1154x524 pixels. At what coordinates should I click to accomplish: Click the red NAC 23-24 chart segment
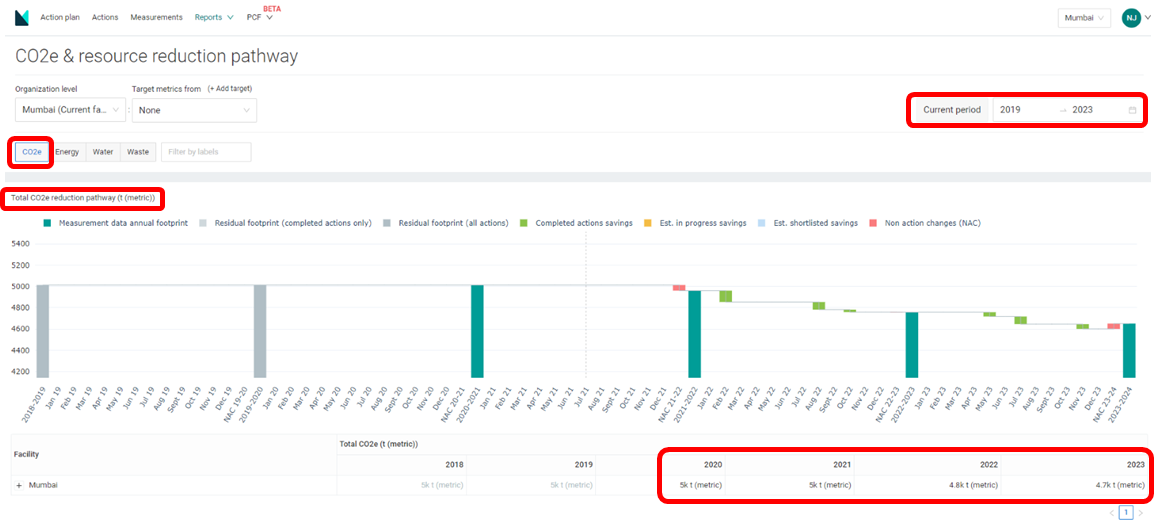coord(1114,326)
